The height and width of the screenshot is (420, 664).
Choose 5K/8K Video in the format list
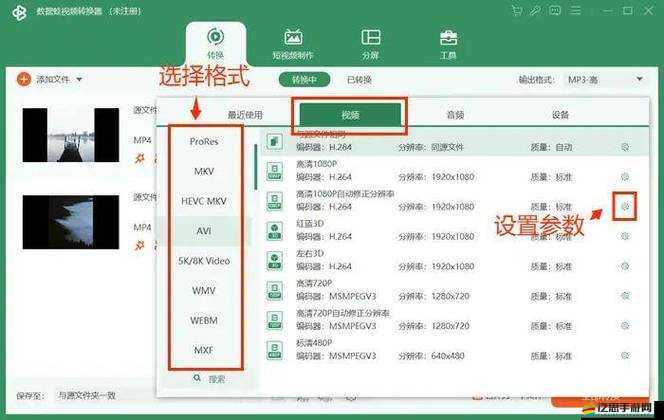coord(204,261)
